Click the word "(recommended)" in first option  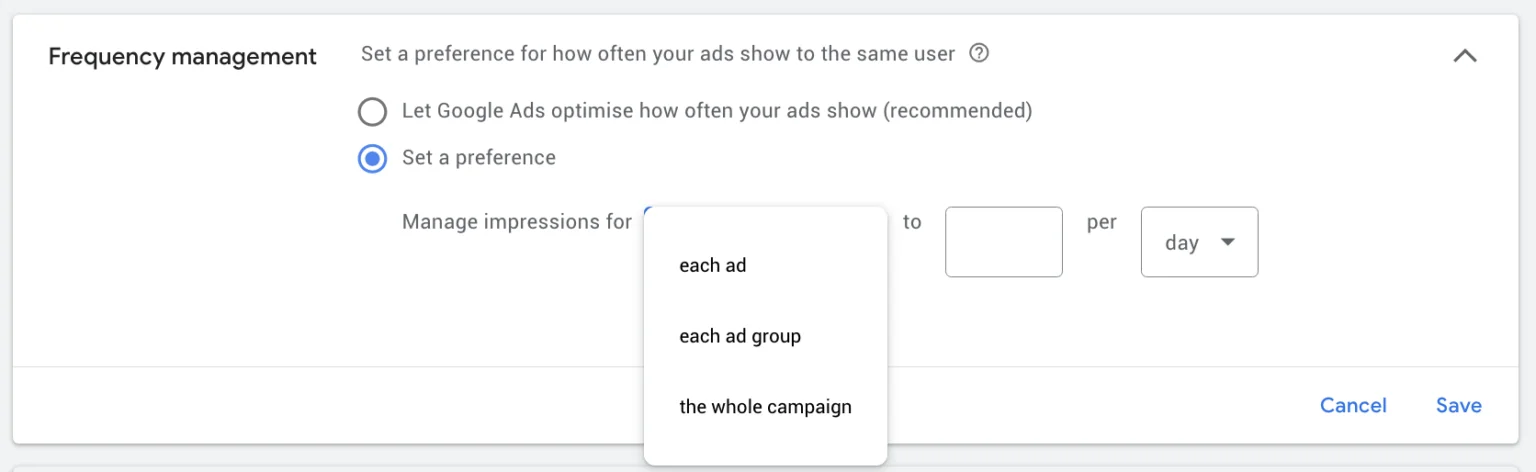957,111
